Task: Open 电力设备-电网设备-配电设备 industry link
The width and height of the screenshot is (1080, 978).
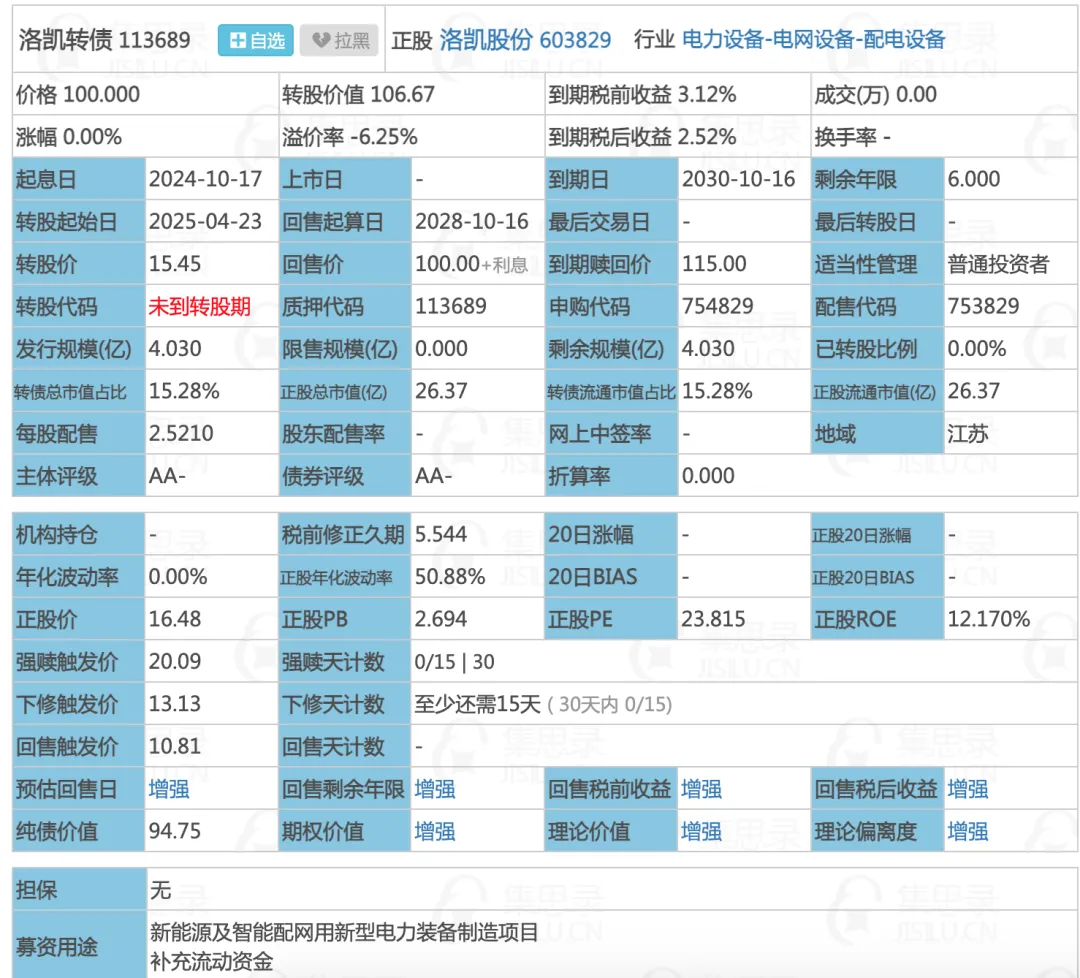Action: point(813,40)
